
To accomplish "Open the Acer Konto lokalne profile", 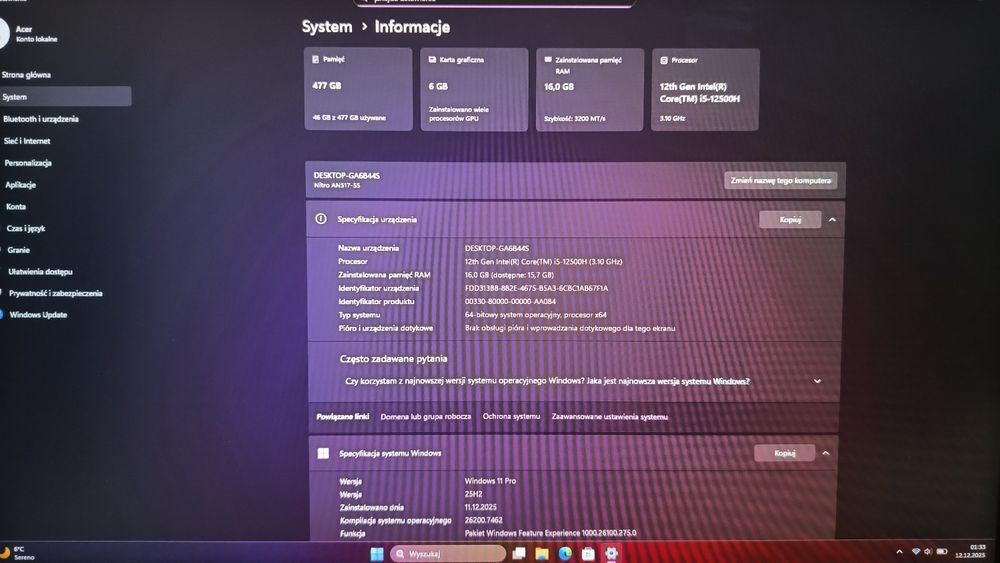I will [x=31, y=33].
